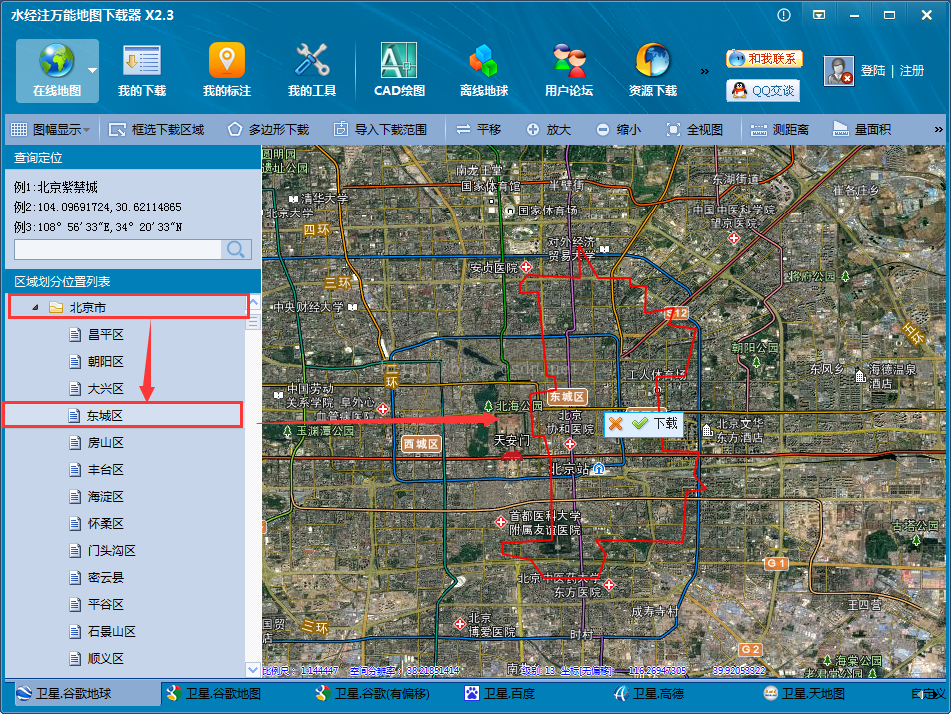Select the 量面积 measure area tool
The width and height of the screenshot is (951, 714).
(862, 129)
